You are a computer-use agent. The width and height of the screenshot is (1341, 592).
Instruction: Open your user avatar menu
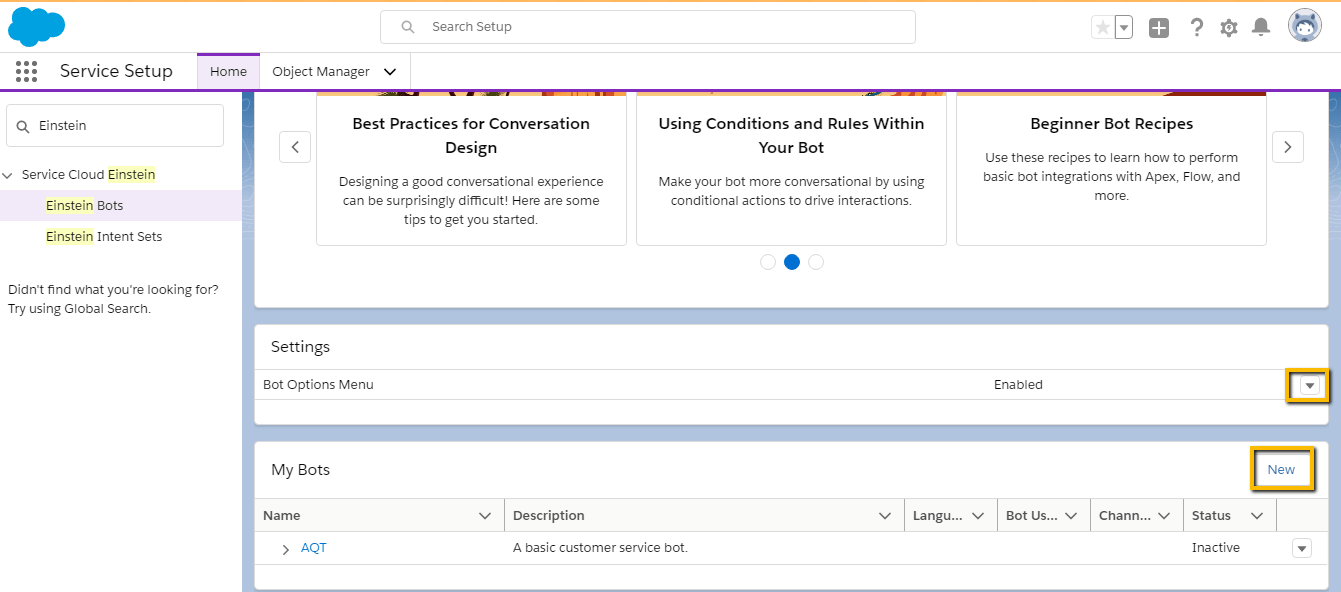click(x=1304, y=26)
